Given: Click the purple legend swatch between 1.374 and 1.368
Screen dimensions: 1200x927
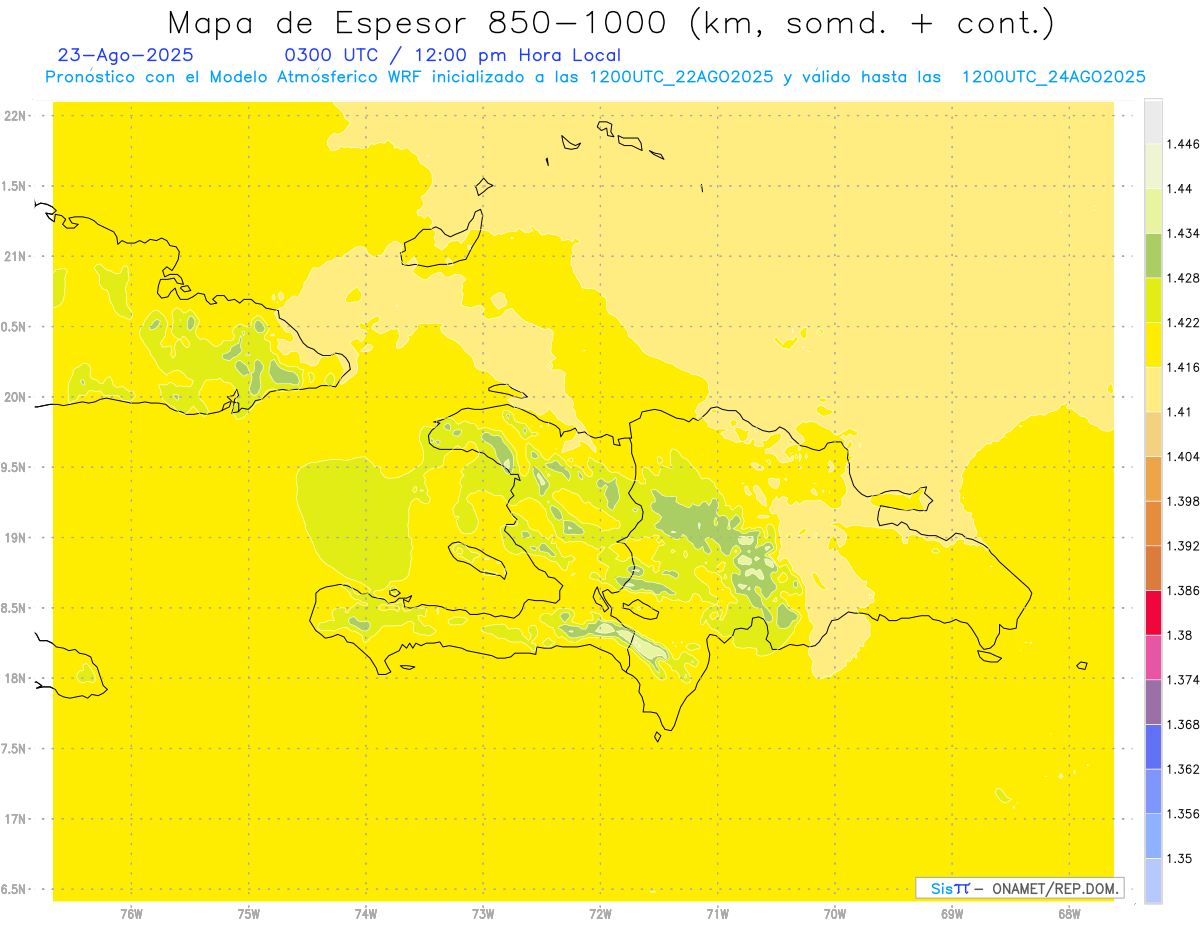Looking at the screenshot, I should tap(1153, 701).
